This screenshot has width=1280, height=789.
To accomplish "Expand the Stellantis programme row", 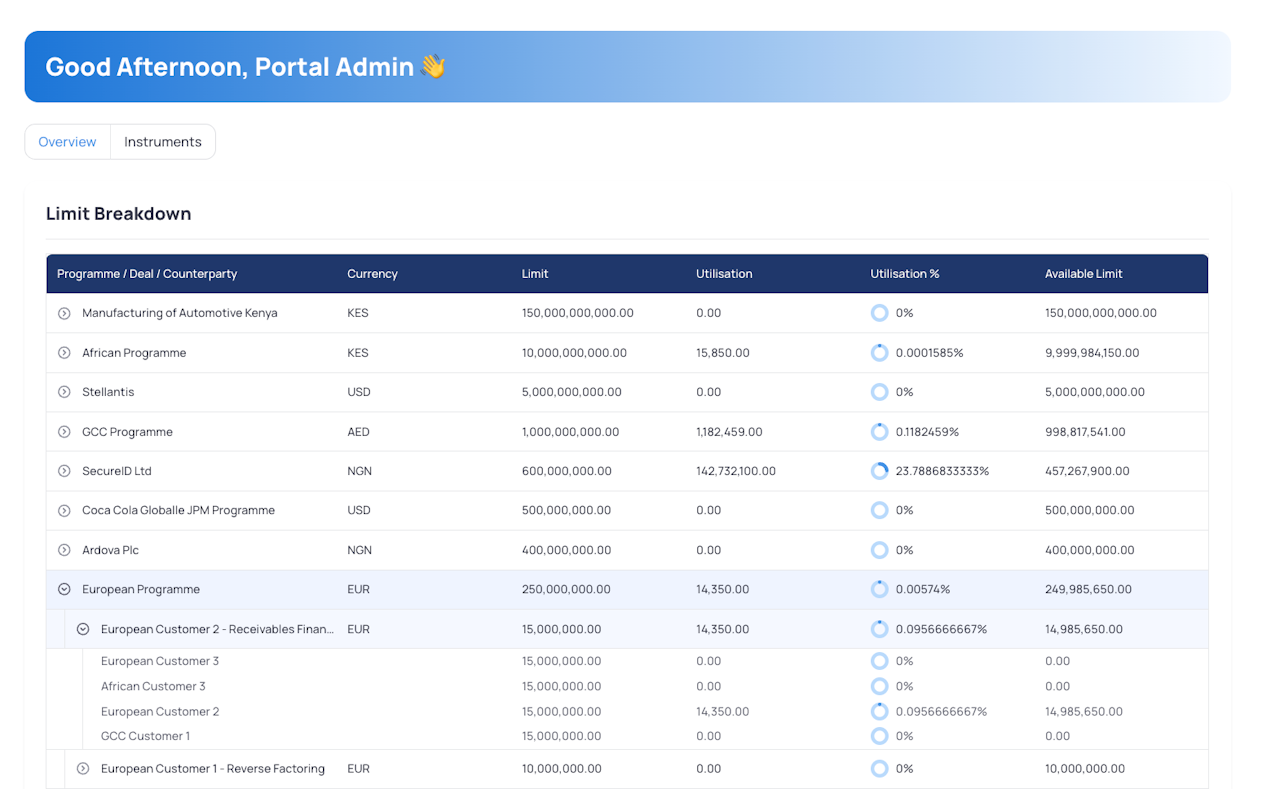I will click(x=64, y=392).
